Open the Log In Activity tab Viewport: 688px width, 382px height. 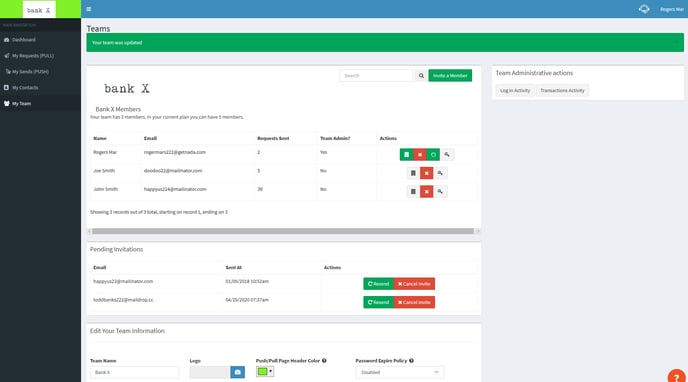coord(515,90)
